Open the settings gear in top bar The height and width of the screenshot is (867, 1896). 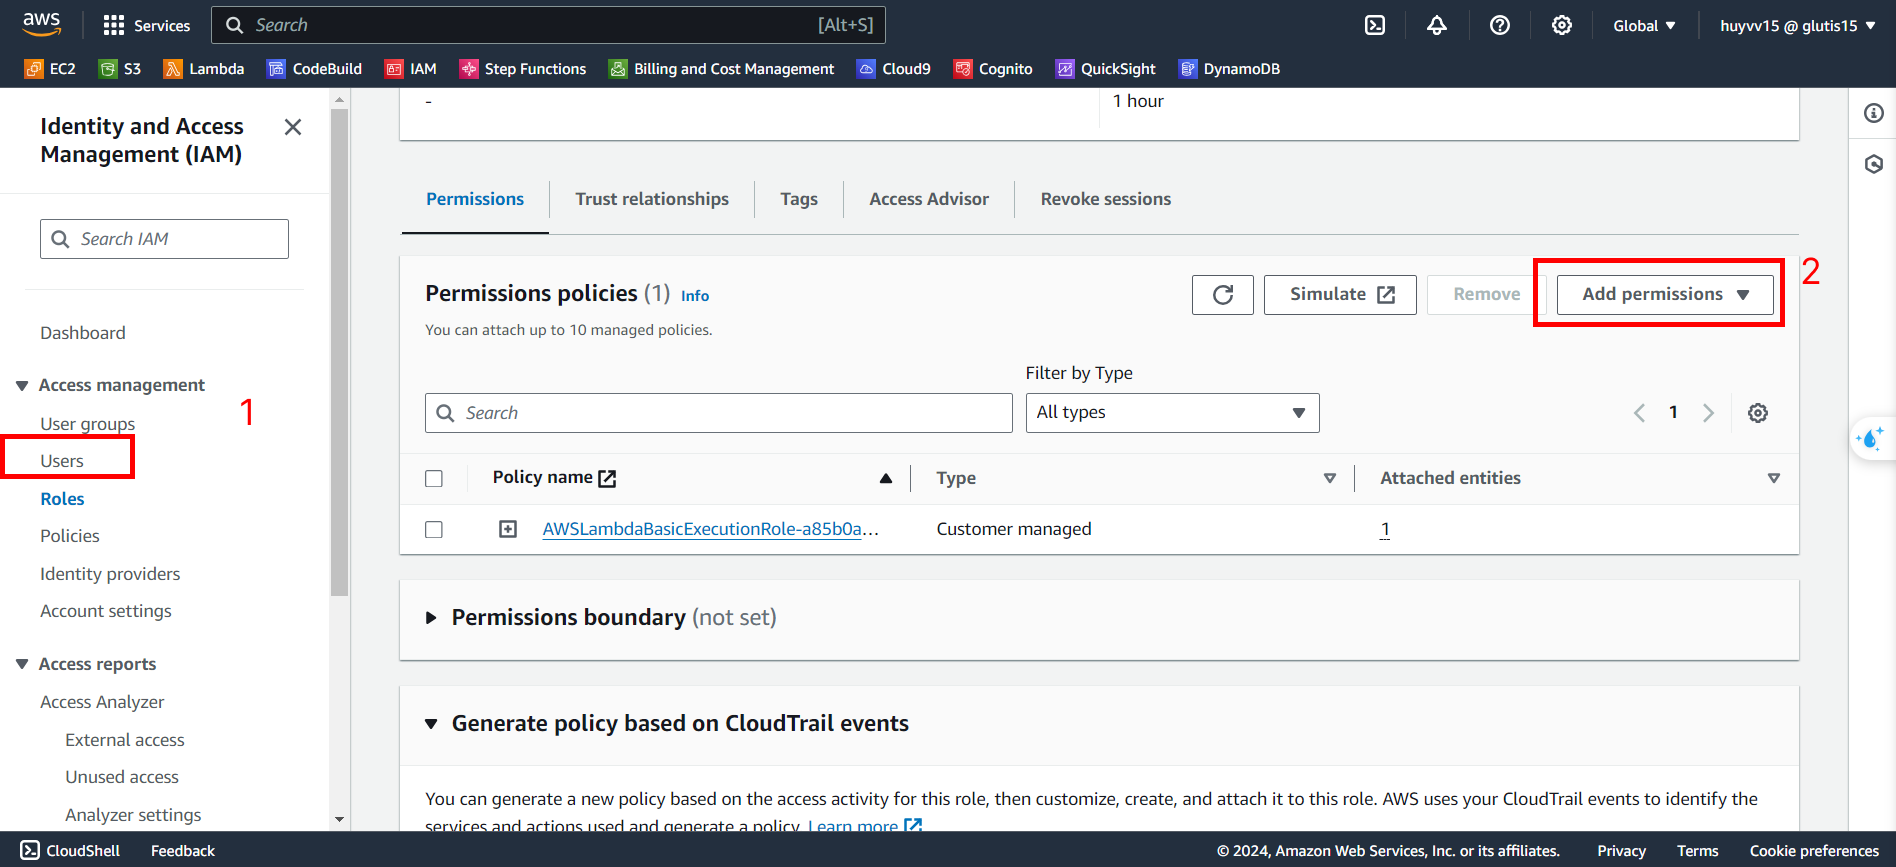pyautogui.click(x=1561, y=25)
